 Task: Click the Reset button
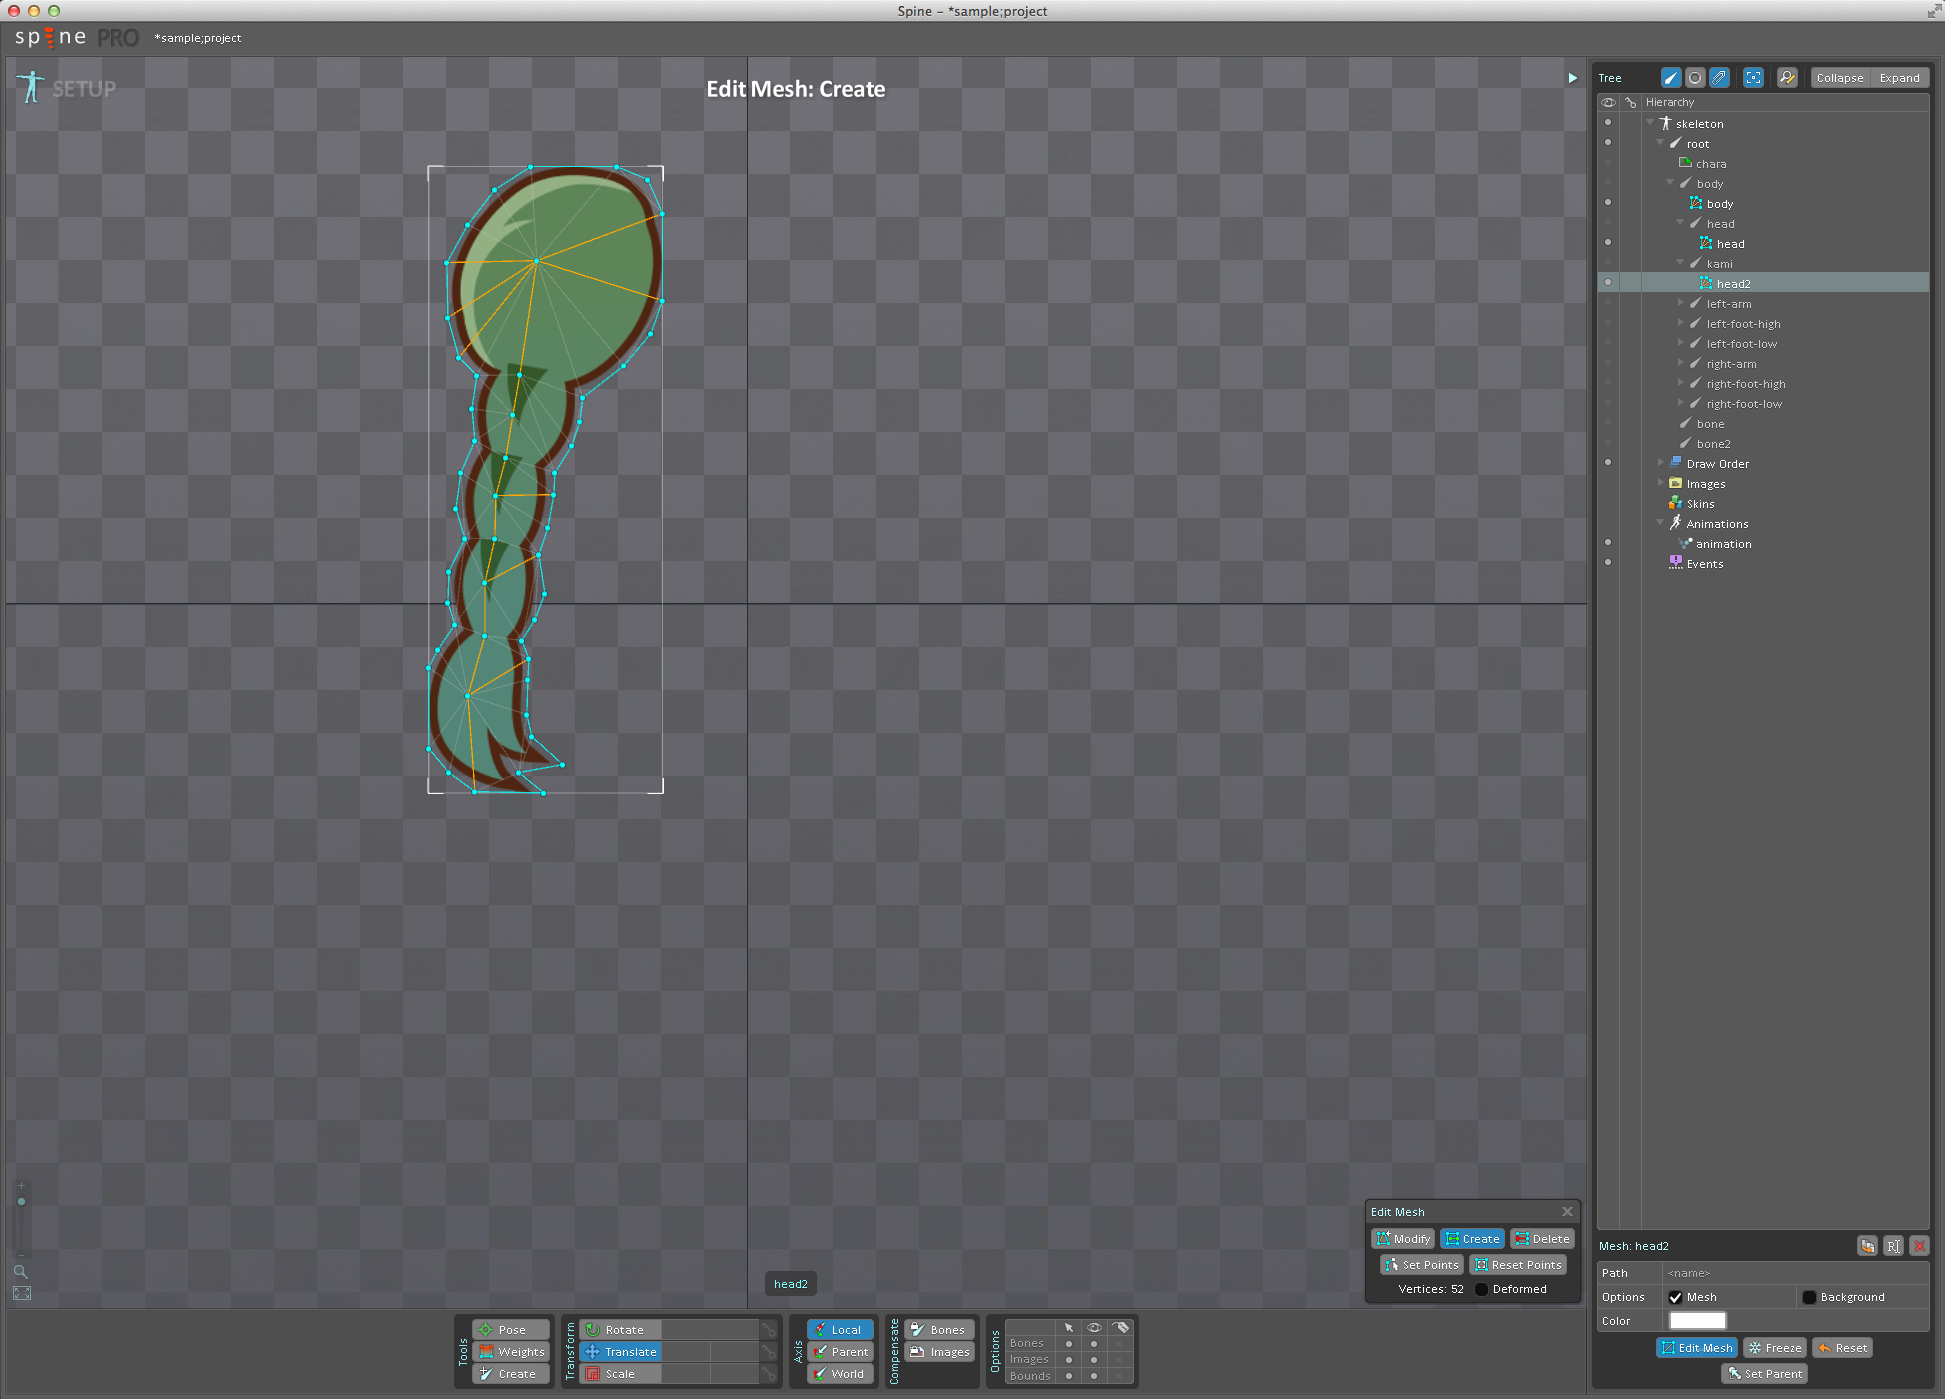(x=1842, y=1348)
